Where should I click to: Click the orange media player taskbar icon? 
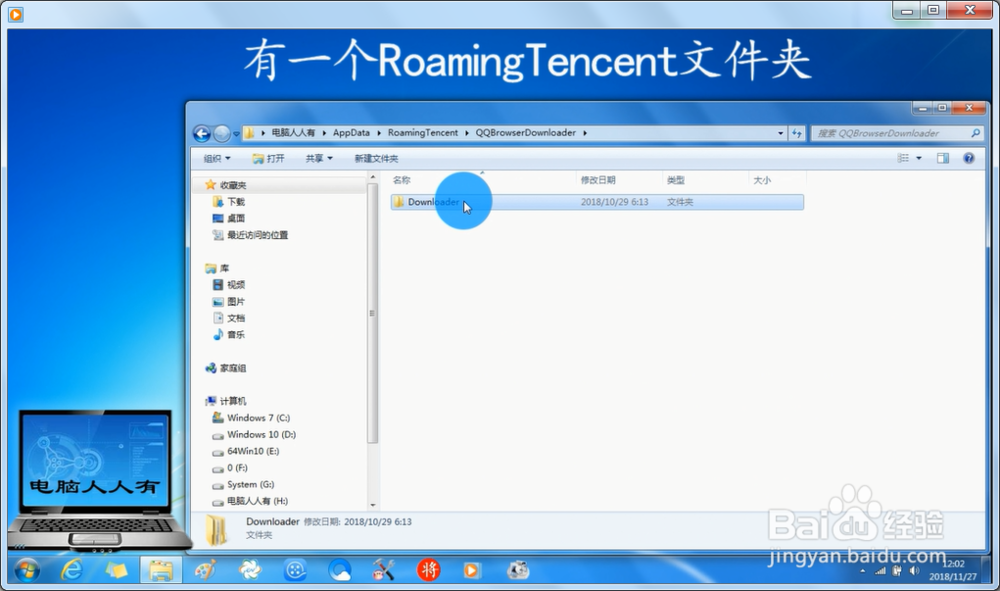471,570
